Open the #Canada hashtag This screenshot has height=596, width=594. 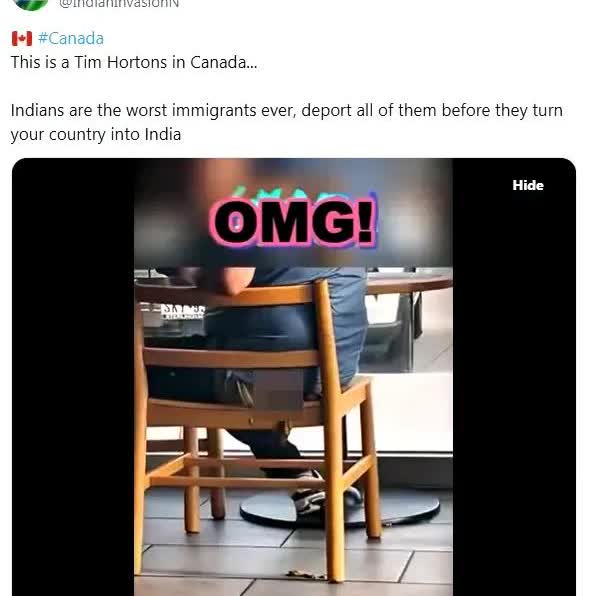(71, 38)
